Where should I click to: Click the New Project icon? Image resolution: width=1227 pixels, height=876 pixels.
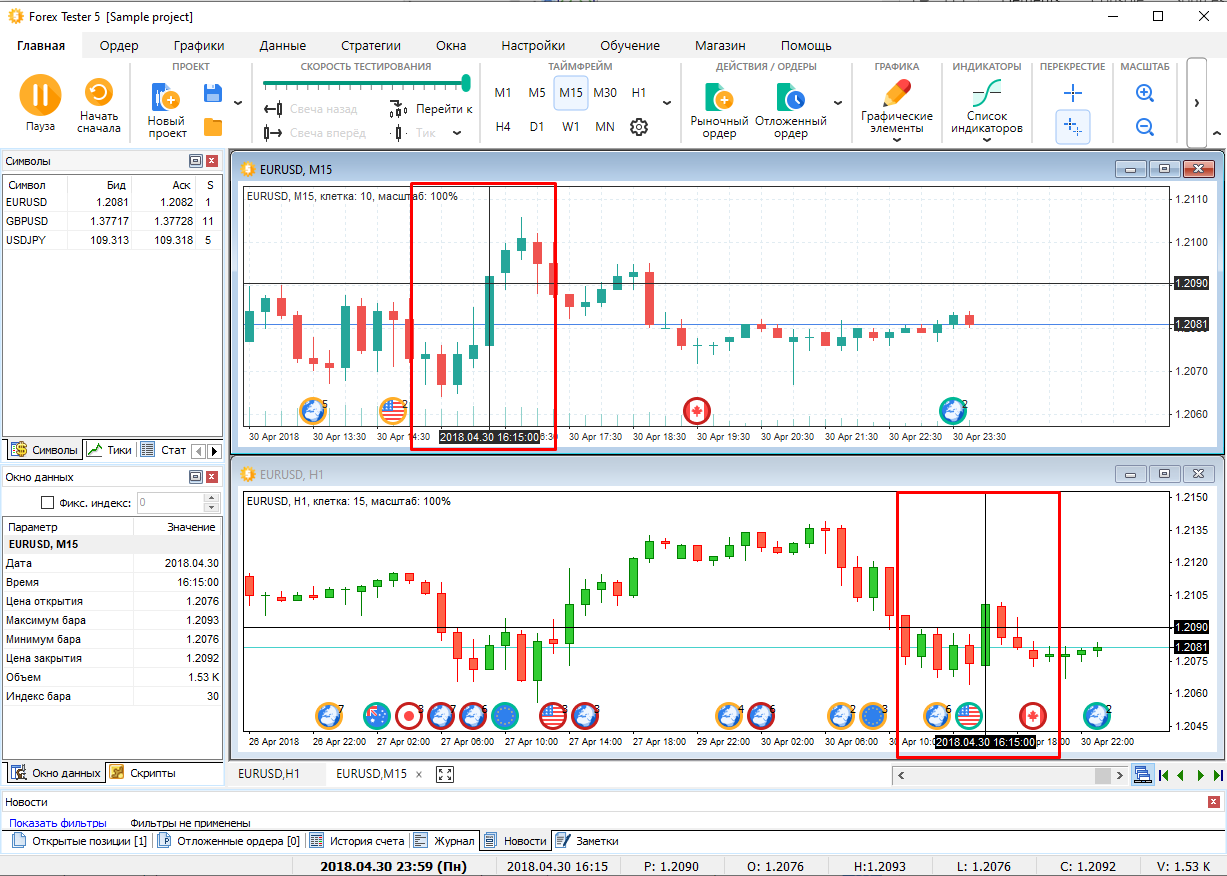coord(166,98)
